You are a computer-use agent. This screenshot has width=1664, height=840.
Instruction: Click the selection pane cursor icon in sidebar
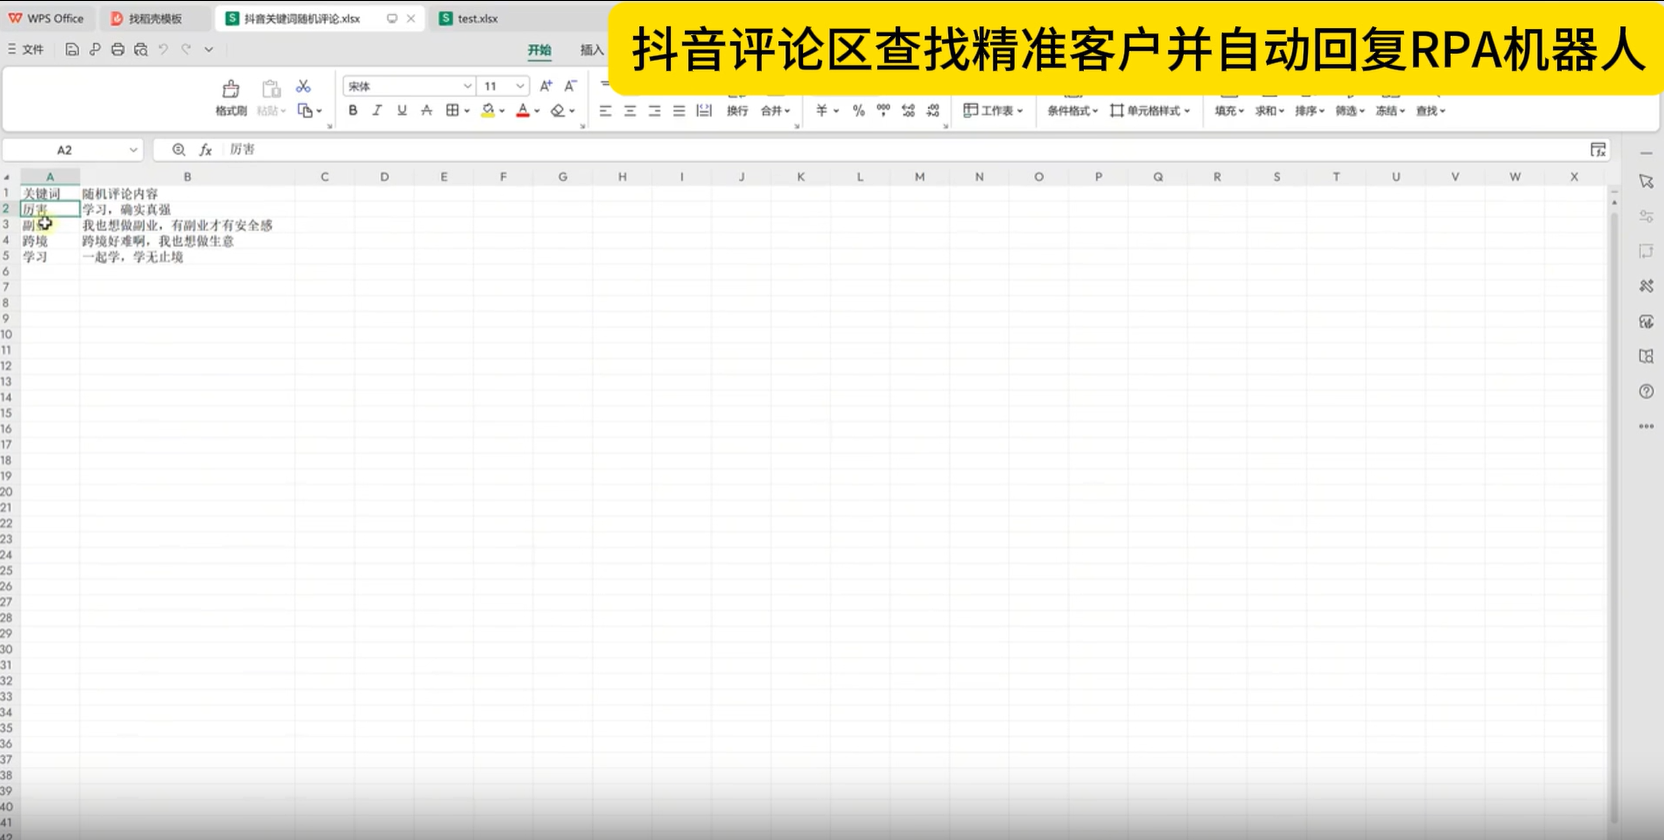pyautogui.click(x=1646, y=182)
